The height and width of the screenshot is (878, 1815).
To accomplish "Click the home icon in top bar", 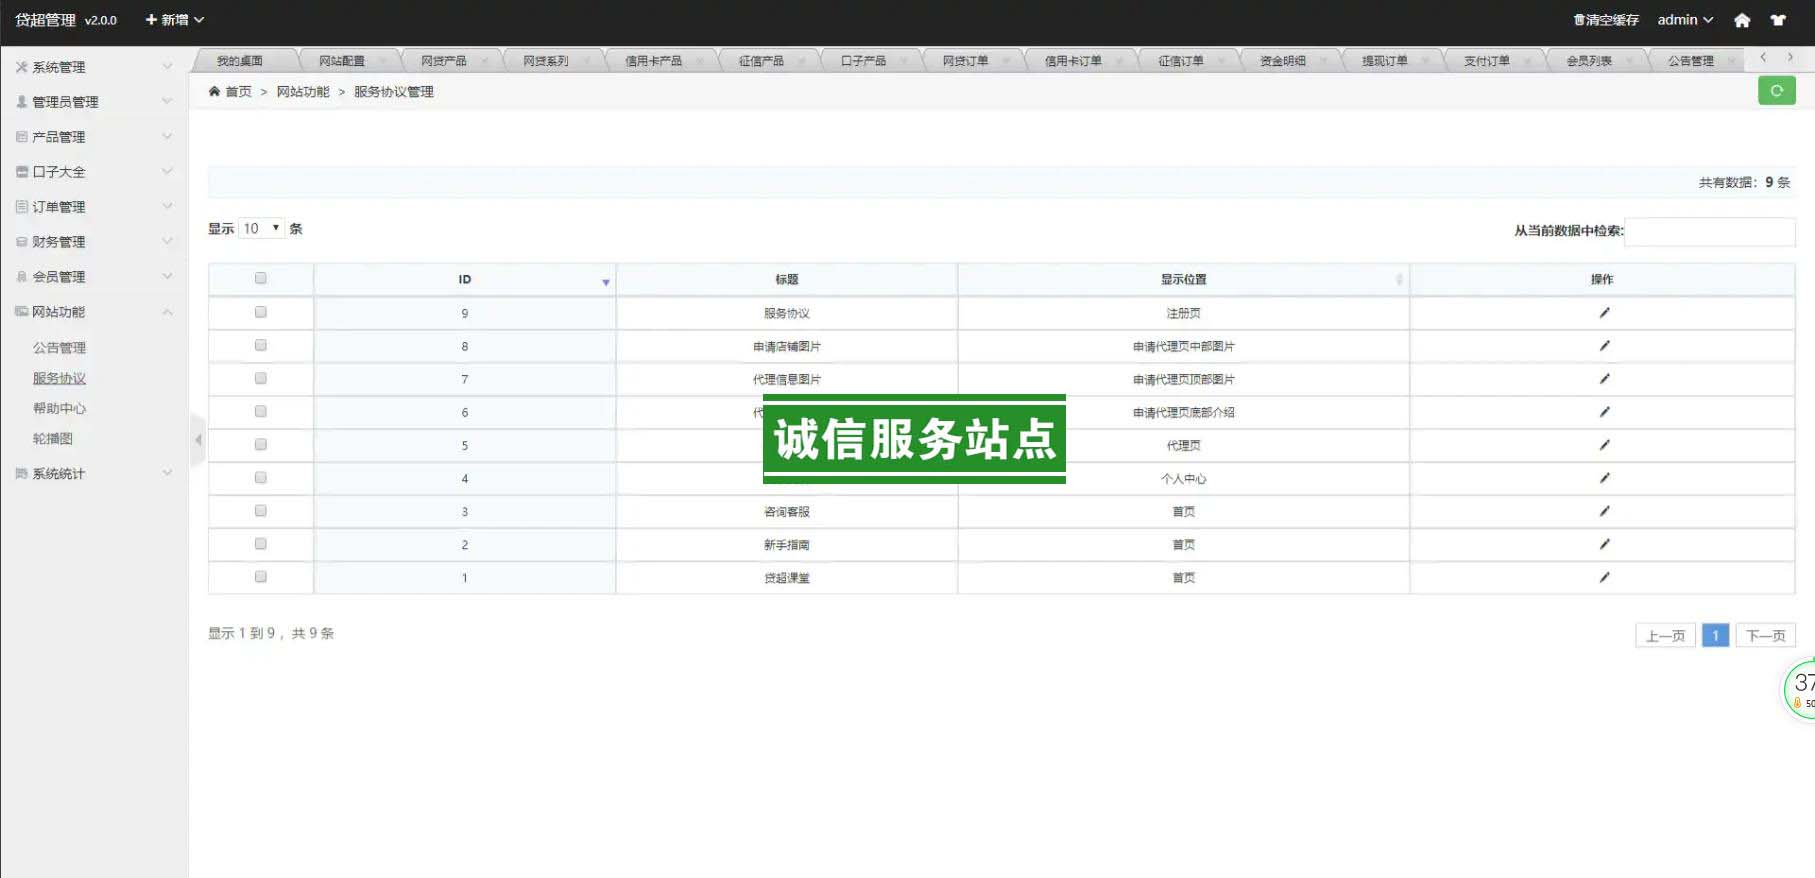I will click(x=1742, y=20).
